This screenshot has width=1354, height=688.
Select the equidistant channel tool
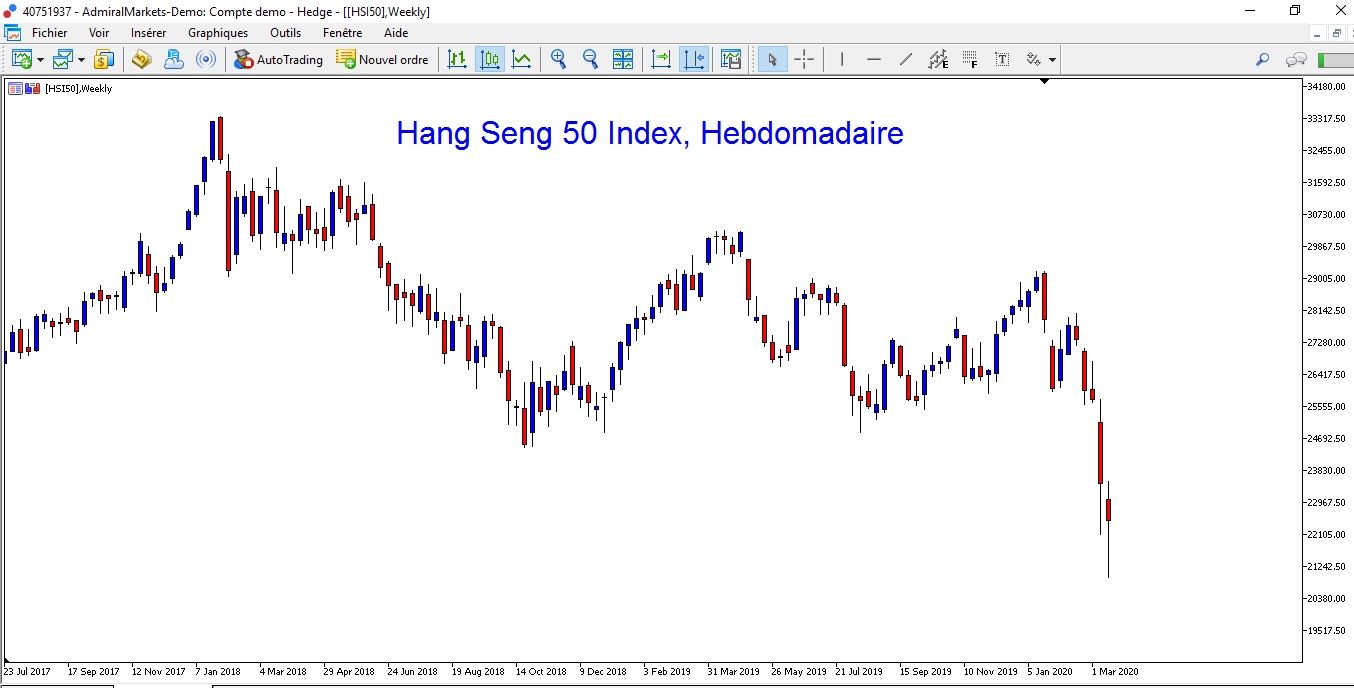(x=938, y=59)
